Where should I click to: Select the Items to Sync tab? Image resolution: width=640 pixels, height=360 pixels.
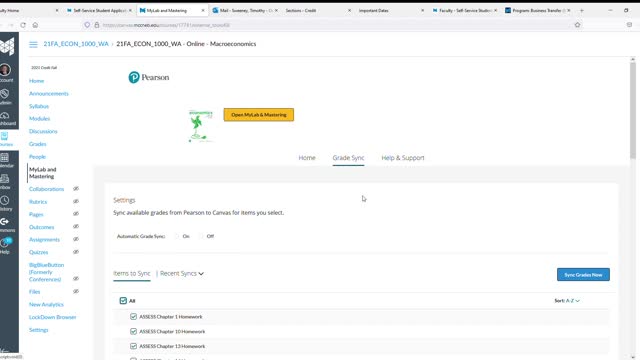(132, 273)
